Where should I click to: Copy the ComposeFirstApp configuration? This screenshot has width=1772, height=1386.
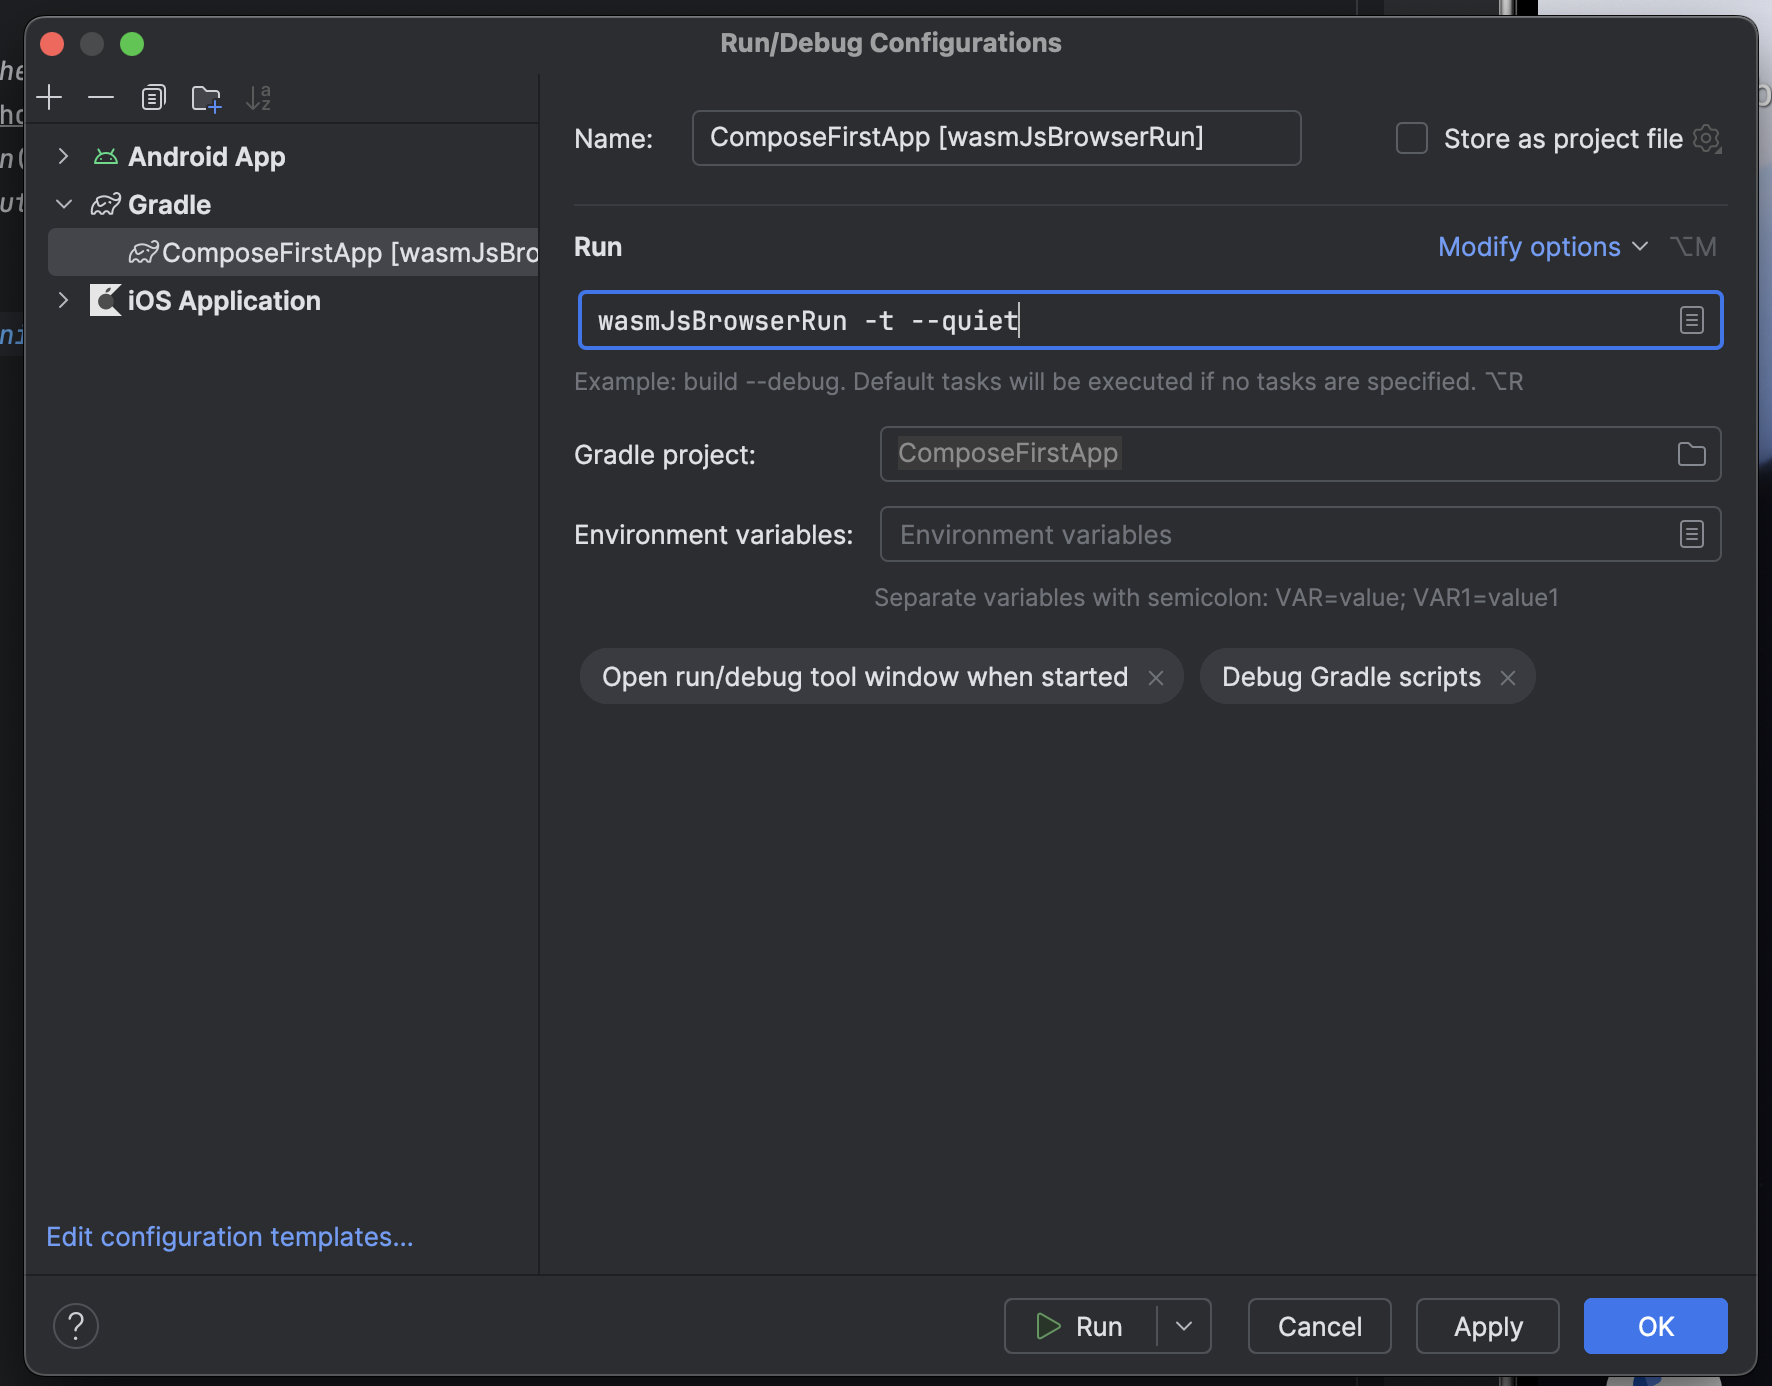click(x=153, y=97)
